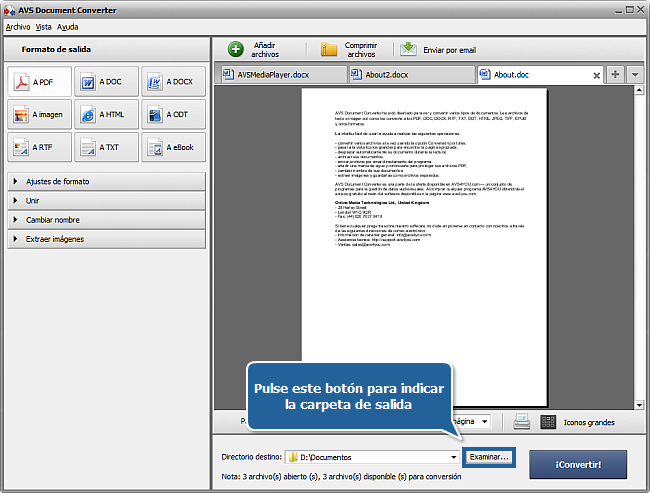The height and width of the screenshot is (493, 650).
Task: Open the Vista menu
Action: tap(44, 27)
